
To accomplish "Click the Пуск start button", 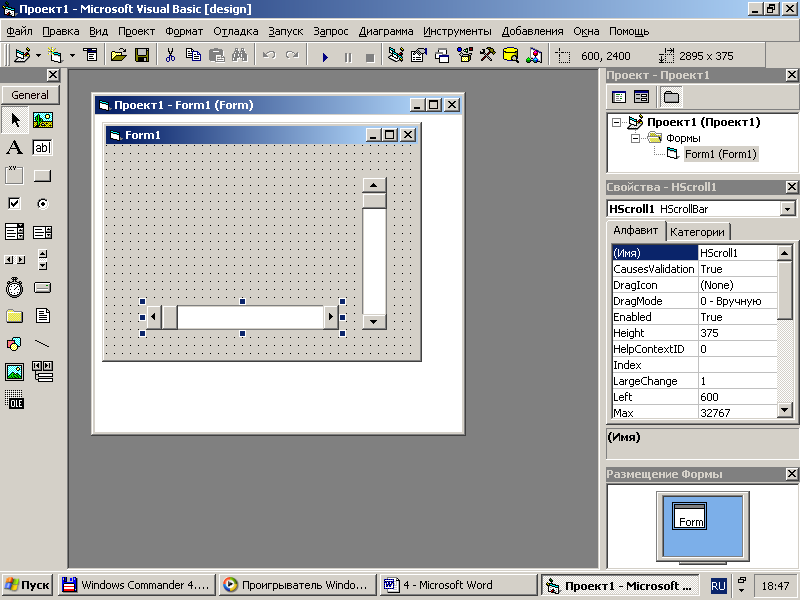I will click(28, 585).
